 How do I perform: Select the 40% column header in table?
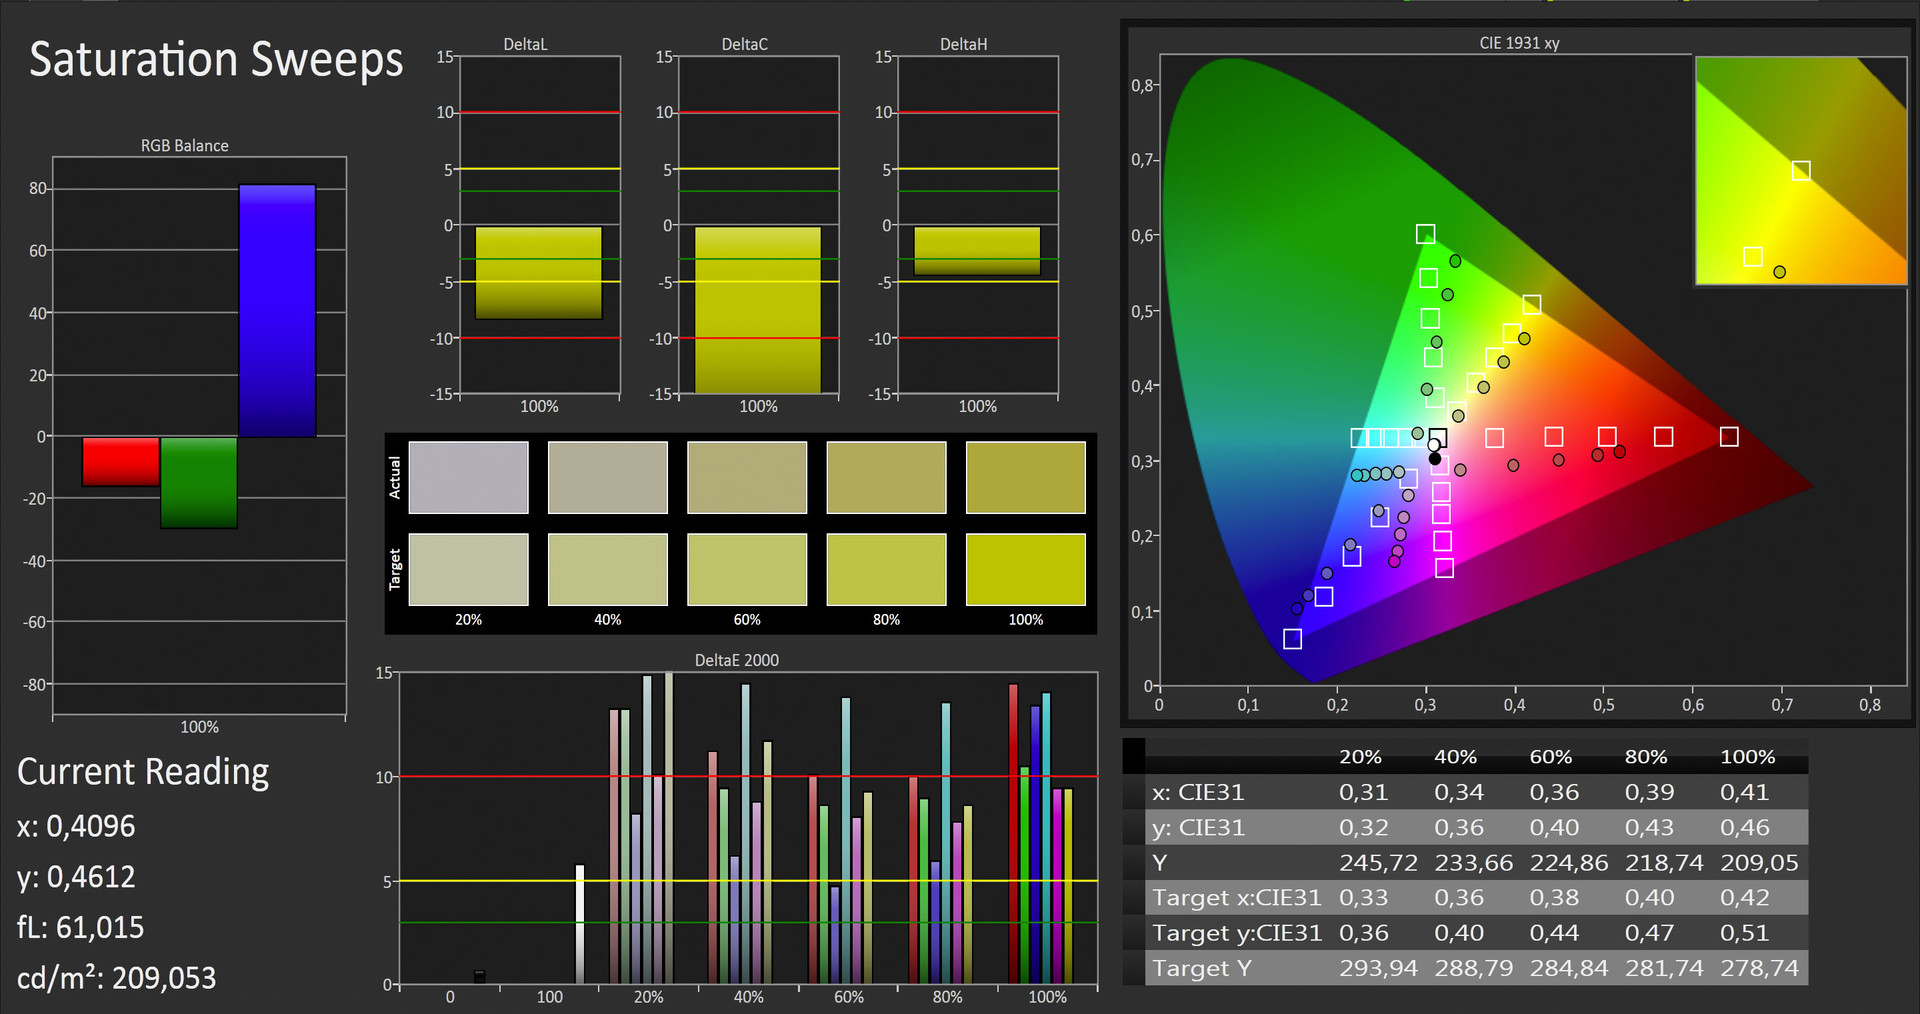pyautogui.click(x=1455, y=757)
